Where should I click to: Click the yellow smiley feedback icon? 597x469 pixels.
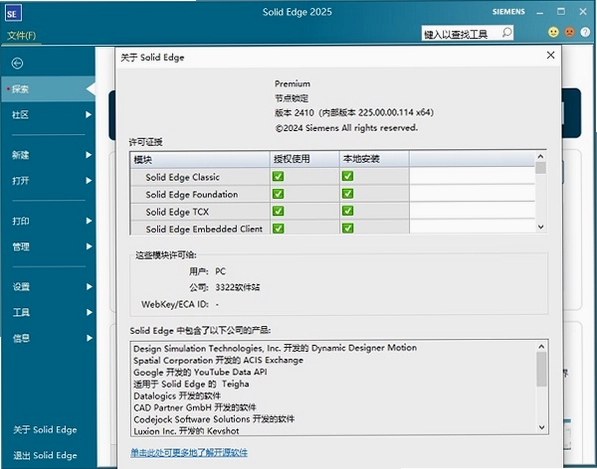(x=553, y=32)
